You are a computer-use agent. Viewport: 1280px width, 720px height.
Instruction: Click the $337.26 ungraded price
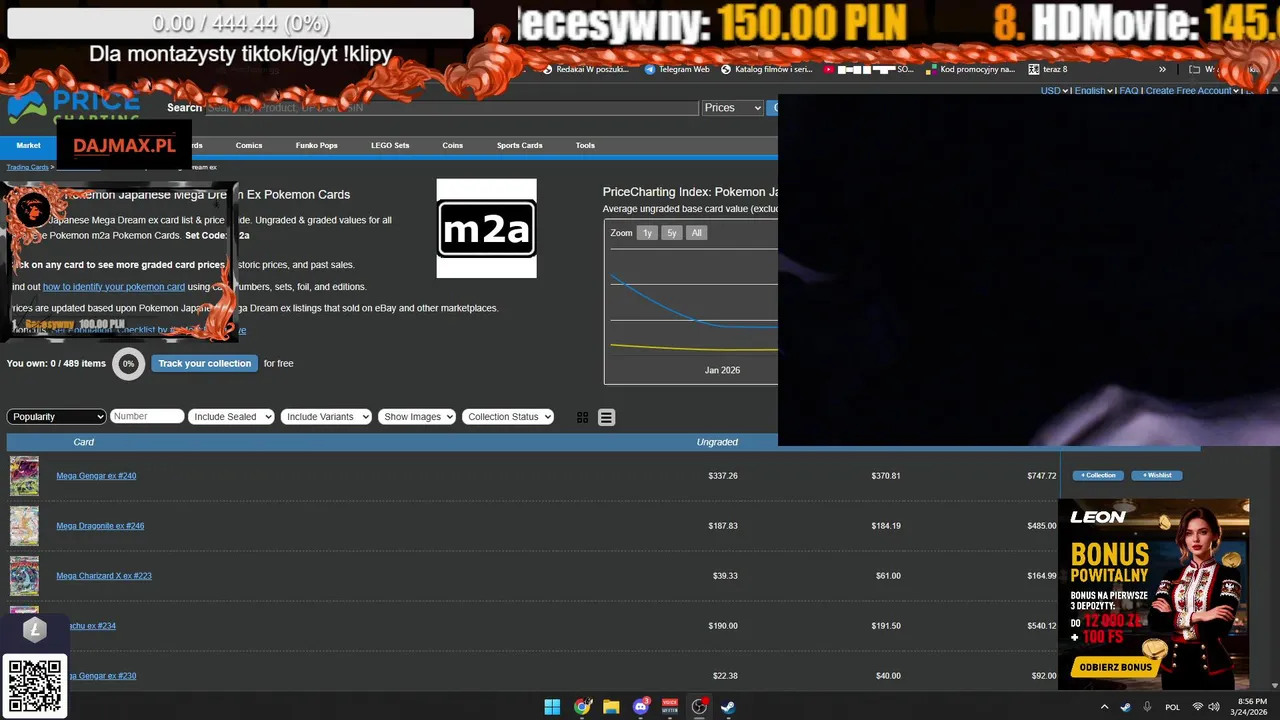click(x=723, y=476)
